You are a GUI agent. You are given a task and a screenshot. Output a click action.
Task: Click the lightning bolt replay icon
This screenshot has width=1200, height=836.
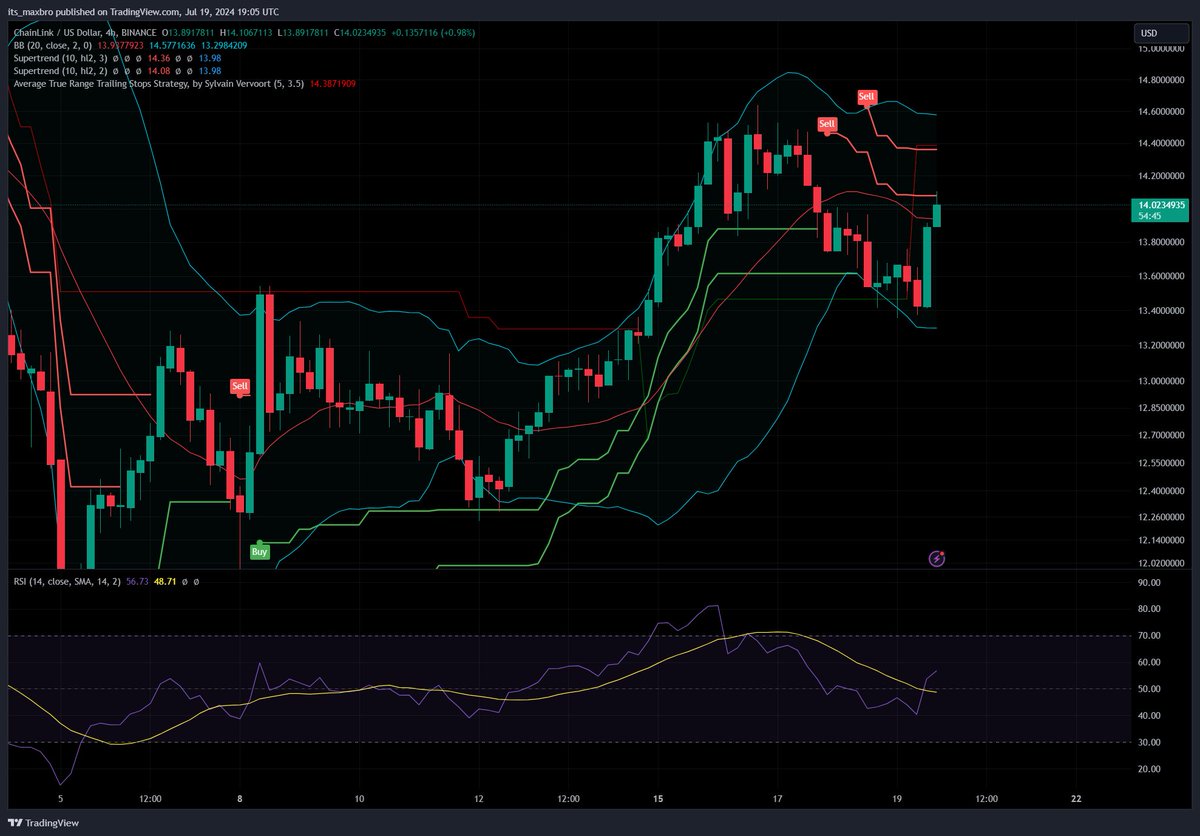tap(937, 559)
